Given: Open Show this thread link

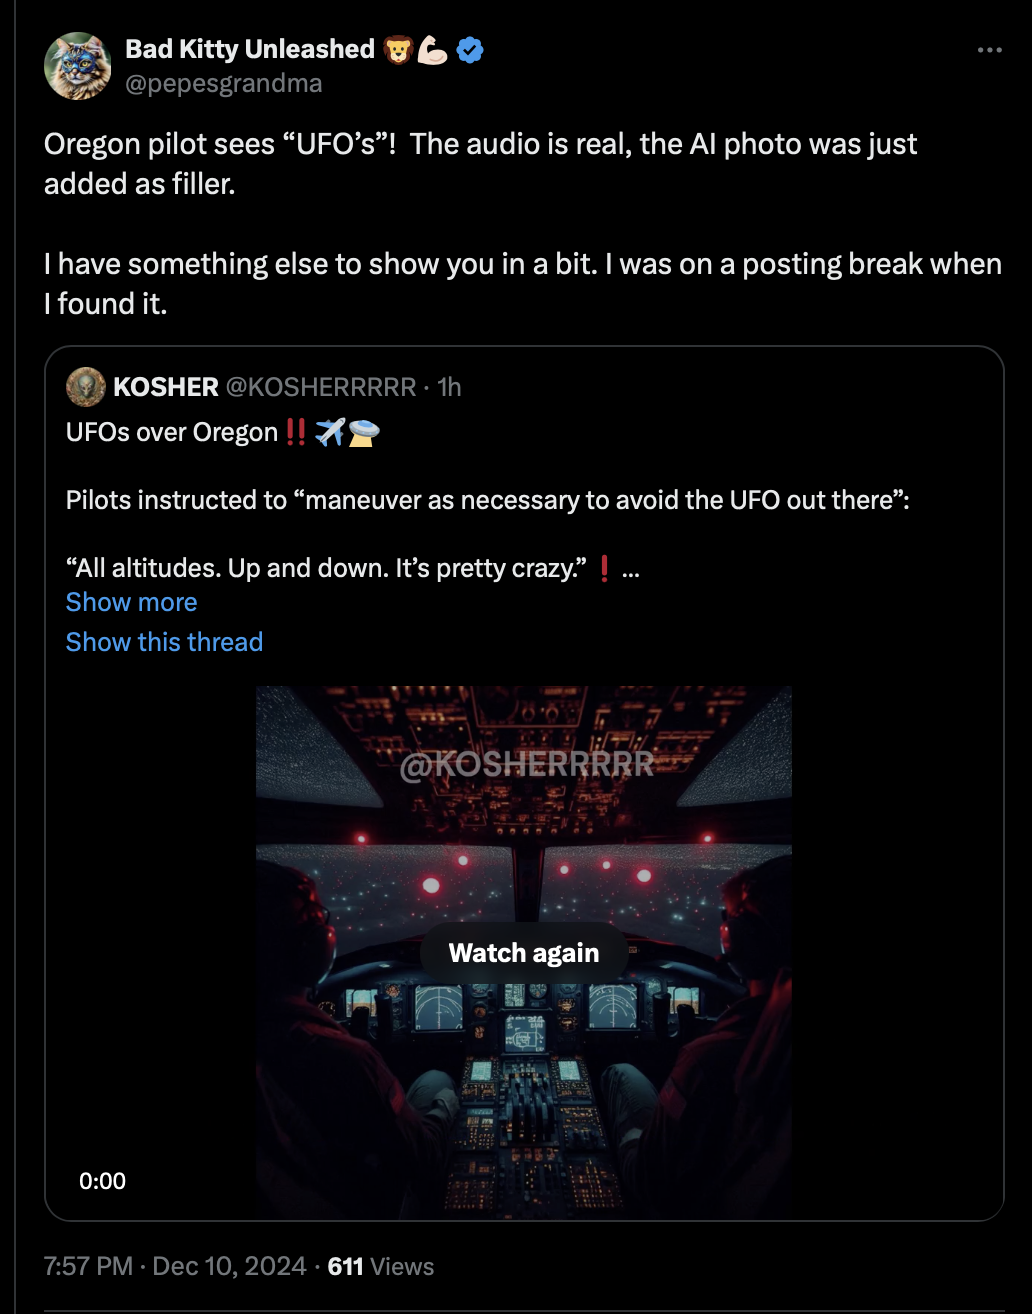Looking at the screenshot, I should pos(164,642).
